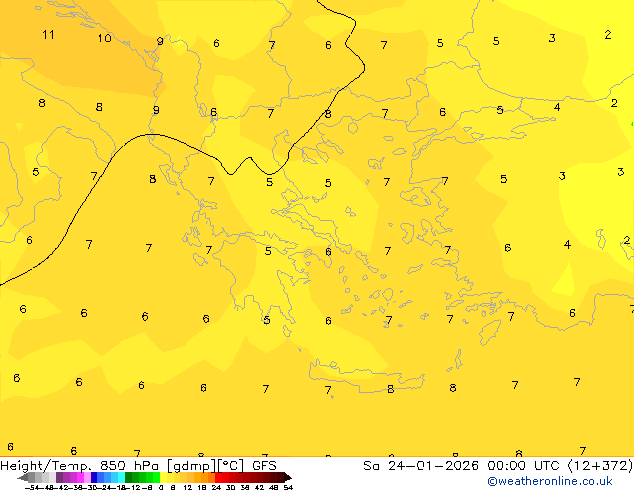
Task: Click the '[°C]' unit label in the title
Action: click(231, 466)
